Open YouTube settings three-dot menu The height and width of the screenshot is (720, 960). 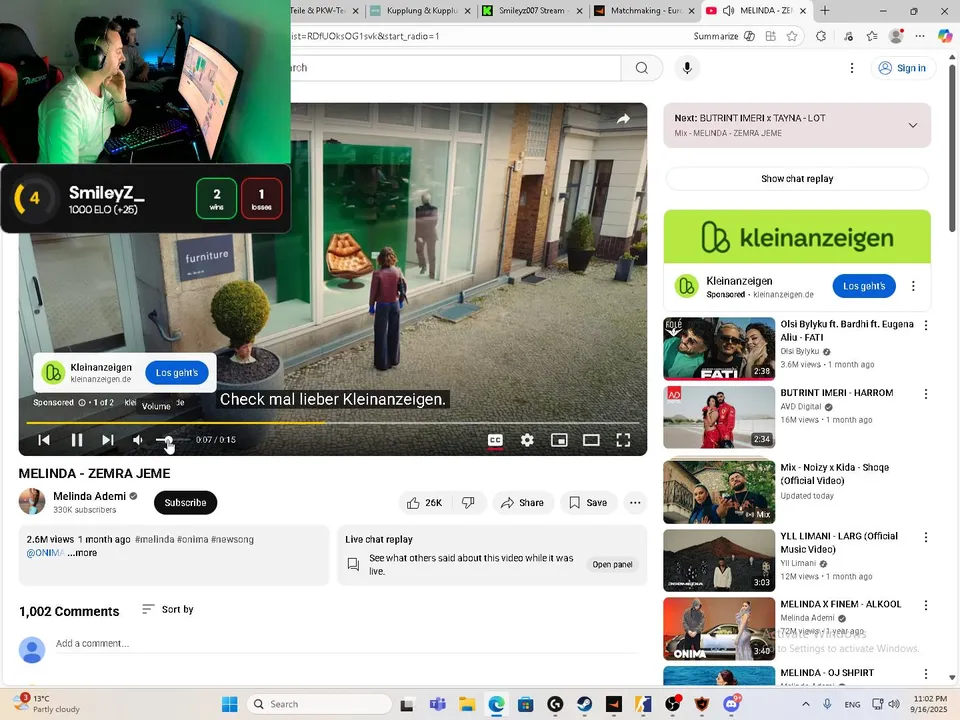[852, 68]
